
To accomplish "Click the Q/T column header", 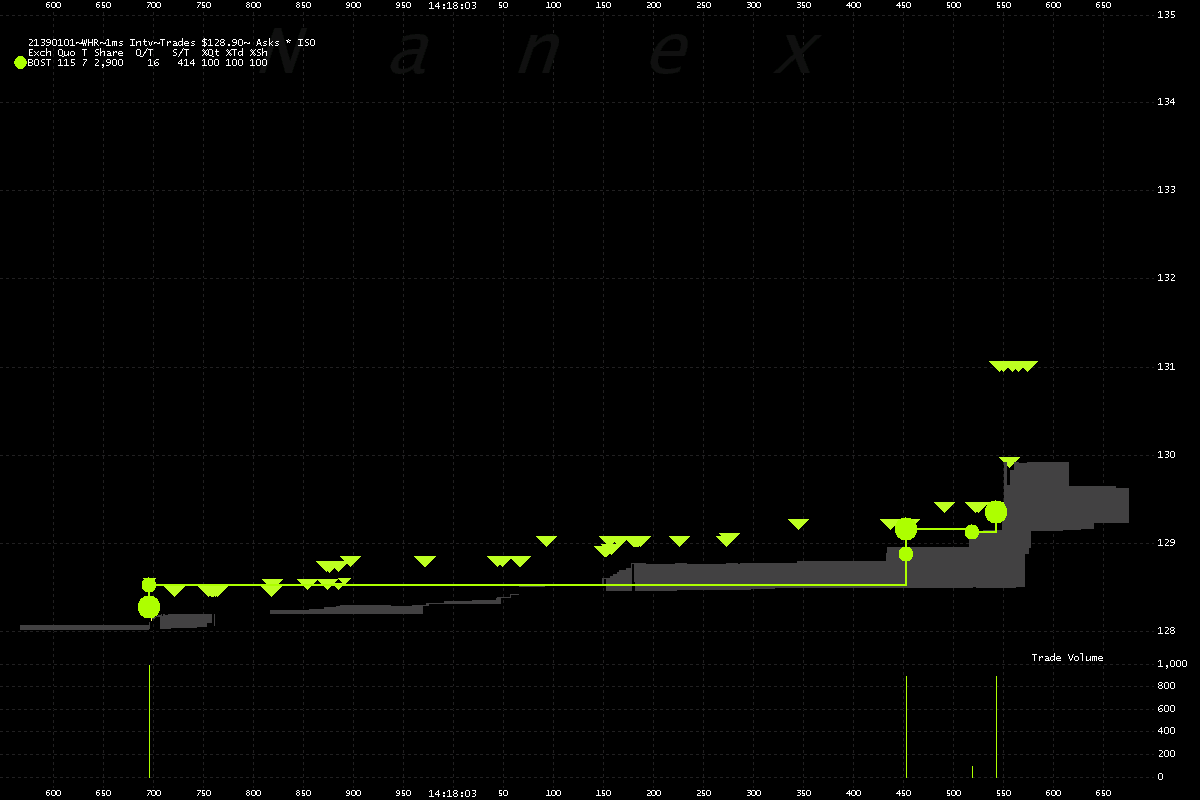I will coord(145,52).
